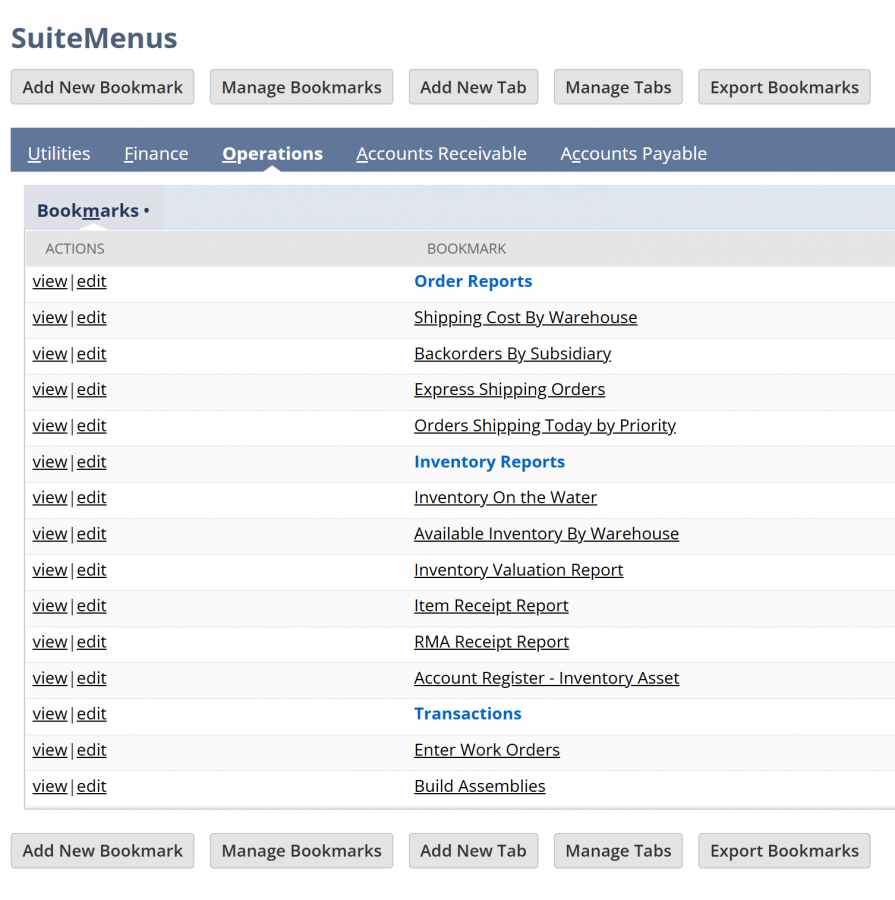Open Manage Bookmarks from the top button row
This screenshot has height=900, width=895.
(301, 87)
